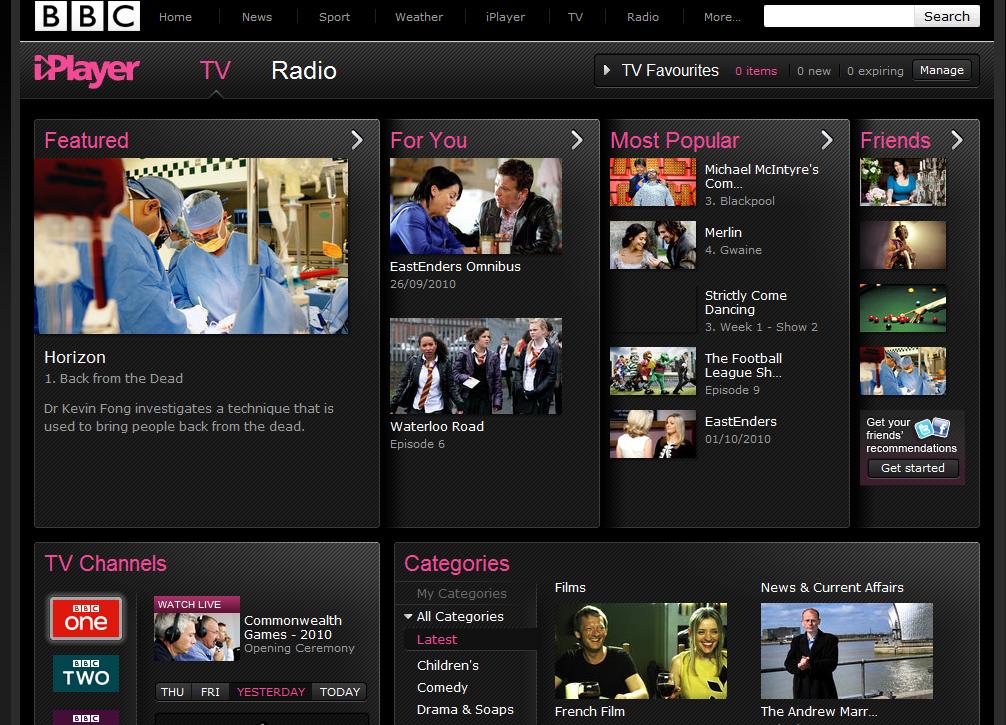Open Weather in the BBC top bar
This screenshot has height=725, width=1006.
pos(419,17)
